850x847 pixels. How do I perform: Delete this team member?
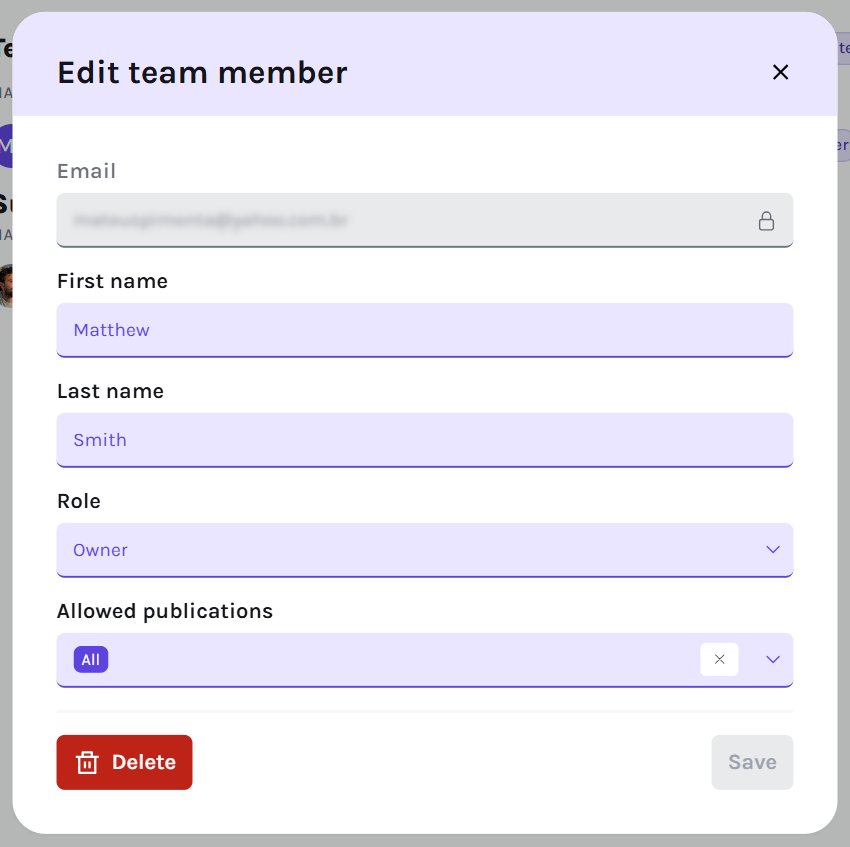124,762
